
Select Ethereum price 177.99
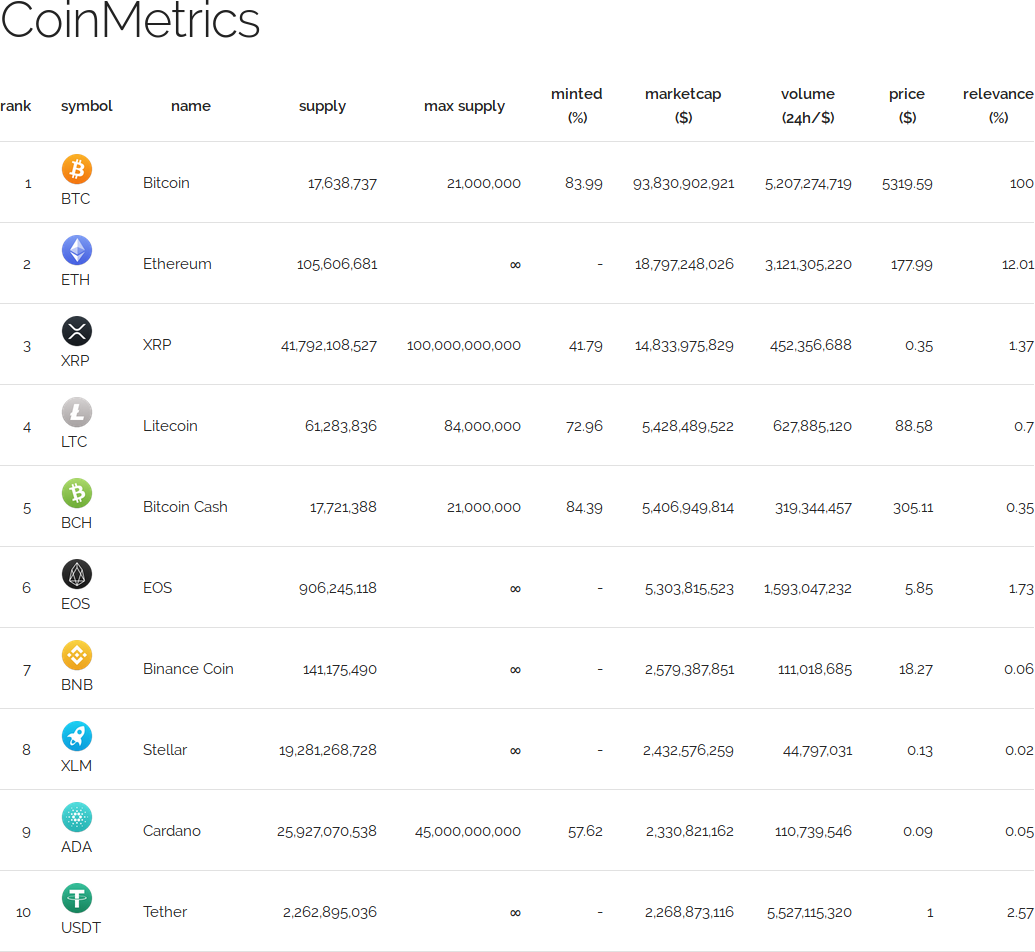[x=912, y=265]
